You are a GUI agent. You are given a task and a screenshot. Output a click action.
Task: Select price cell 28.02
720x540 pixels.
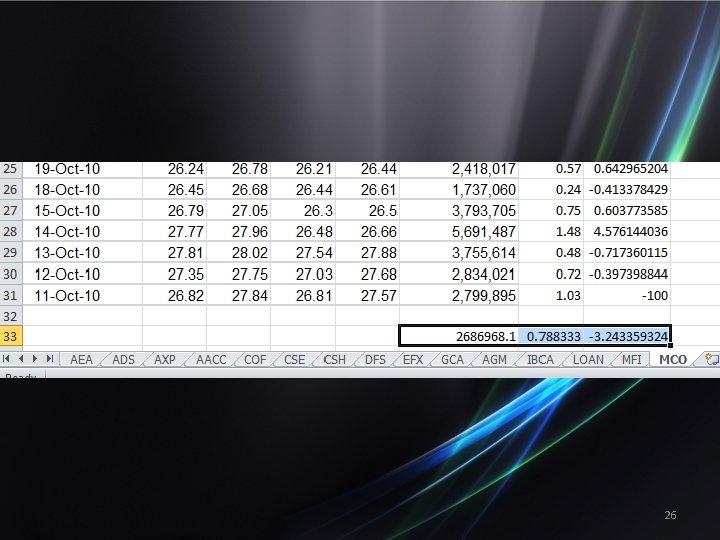[239, 253]
